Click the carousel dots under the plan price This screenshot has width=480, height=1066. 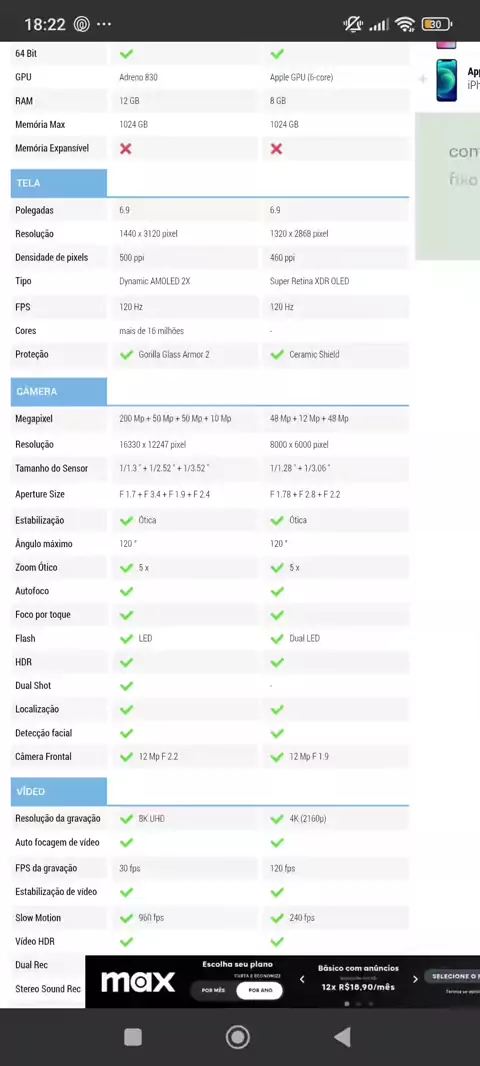[x=358, y=1003]
